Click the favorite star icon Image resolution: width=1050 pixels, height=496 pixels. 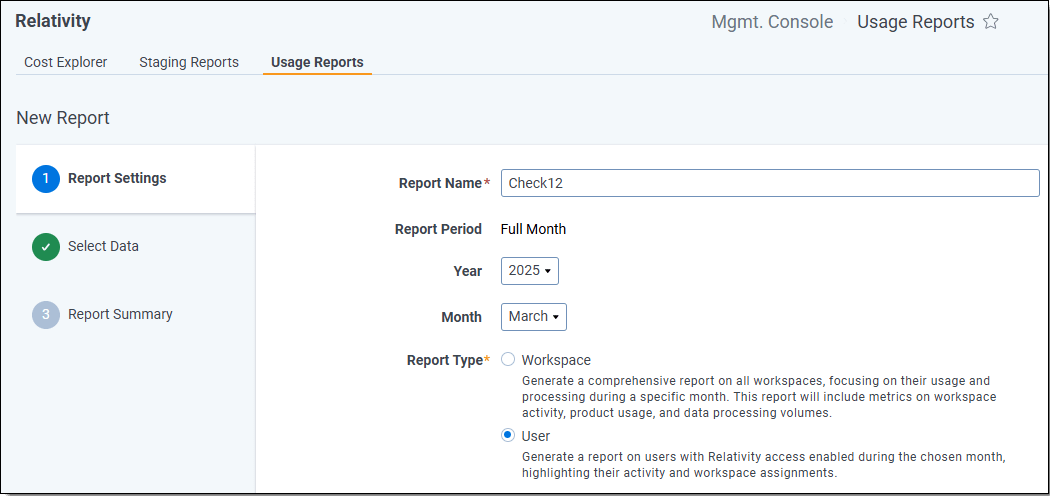pyautogui.click(x=991, y=22)
